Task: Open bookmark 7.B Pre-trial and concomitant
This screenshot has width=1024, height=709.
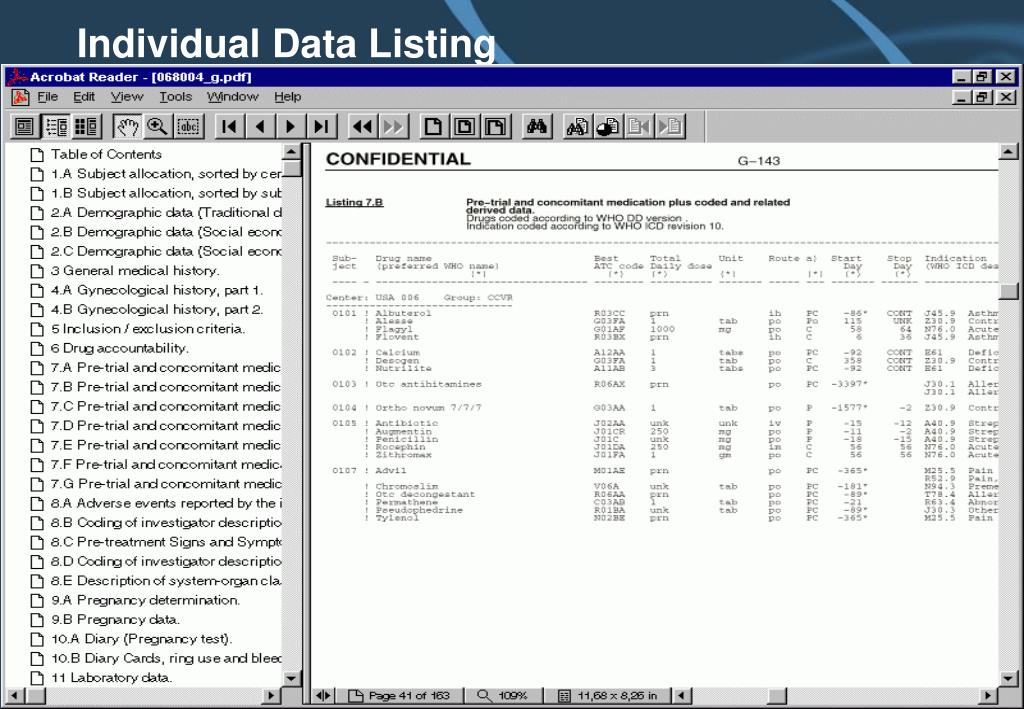Action: click(x=166, y=387)
